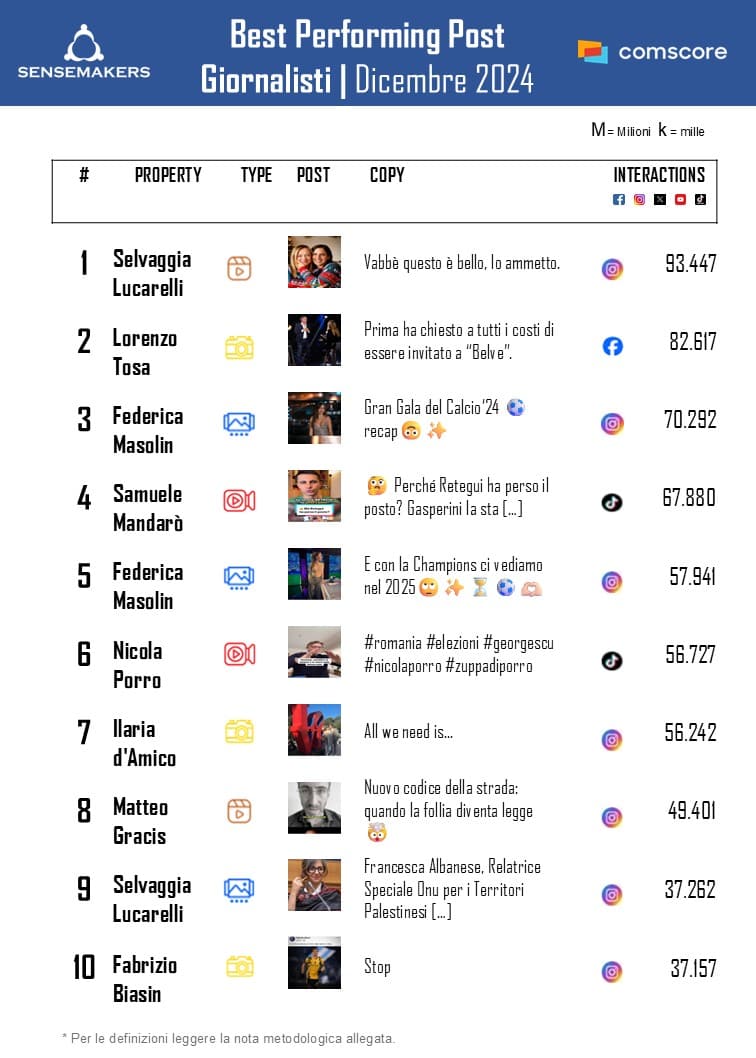This screenshot has width=756, height=1058.
Task: Open Fabrizio Biasin's post thumbnail
Action: click(x=314, y=963)
